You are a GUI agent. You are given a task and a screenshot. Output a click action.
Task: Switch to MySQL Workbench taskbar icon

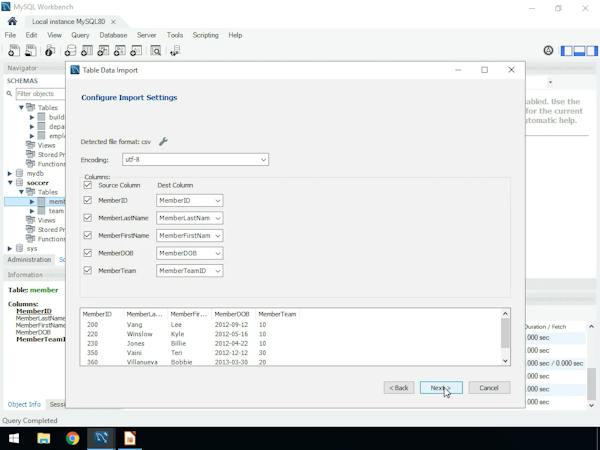[101, 438]
